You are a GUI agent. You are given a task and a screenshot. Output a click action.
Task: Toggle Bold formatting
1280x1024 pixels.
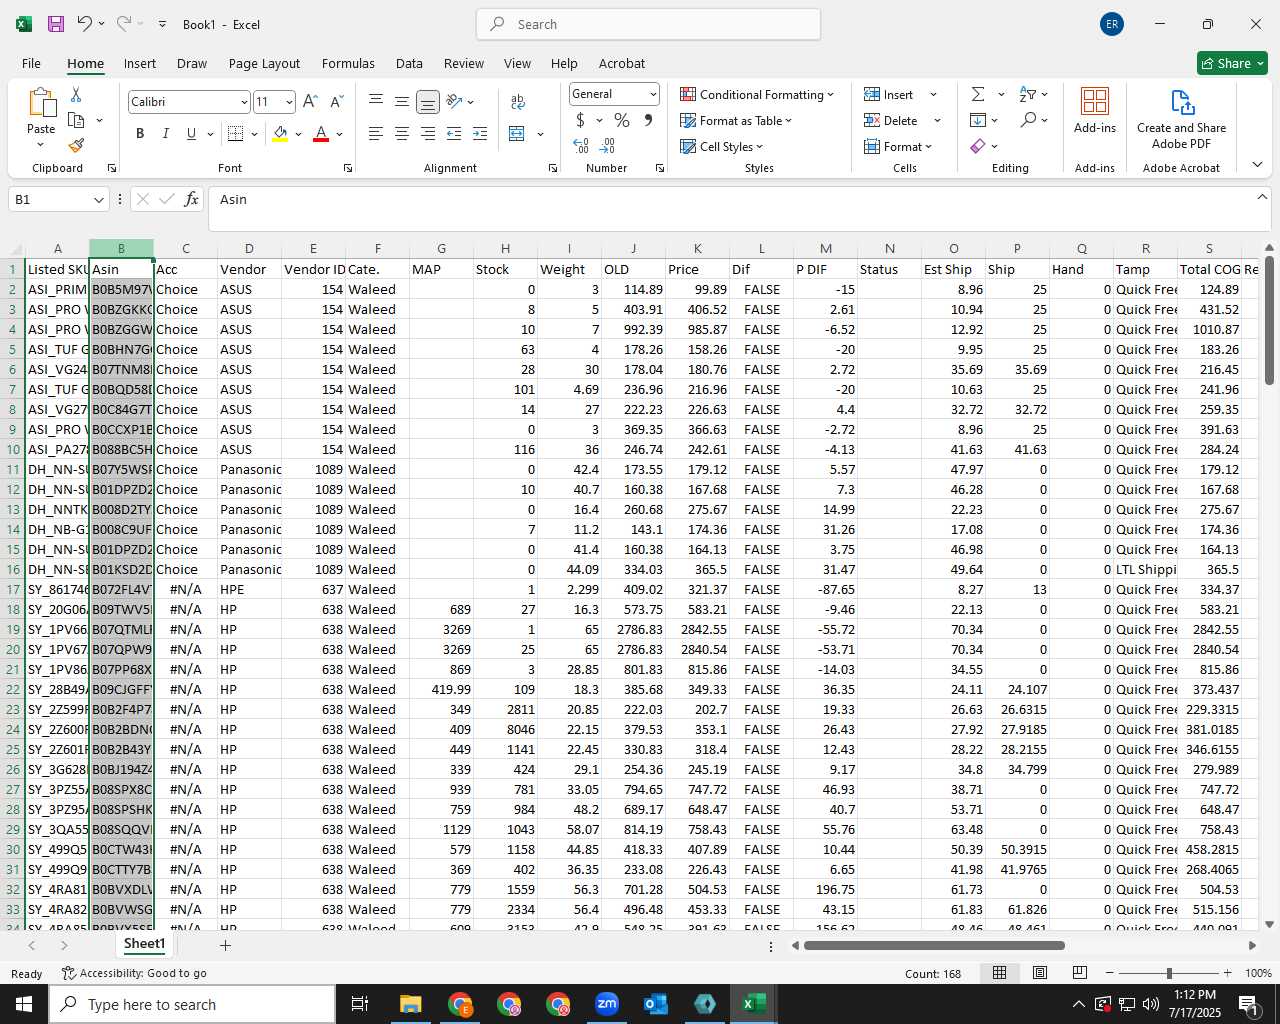[x=140, y=133]
